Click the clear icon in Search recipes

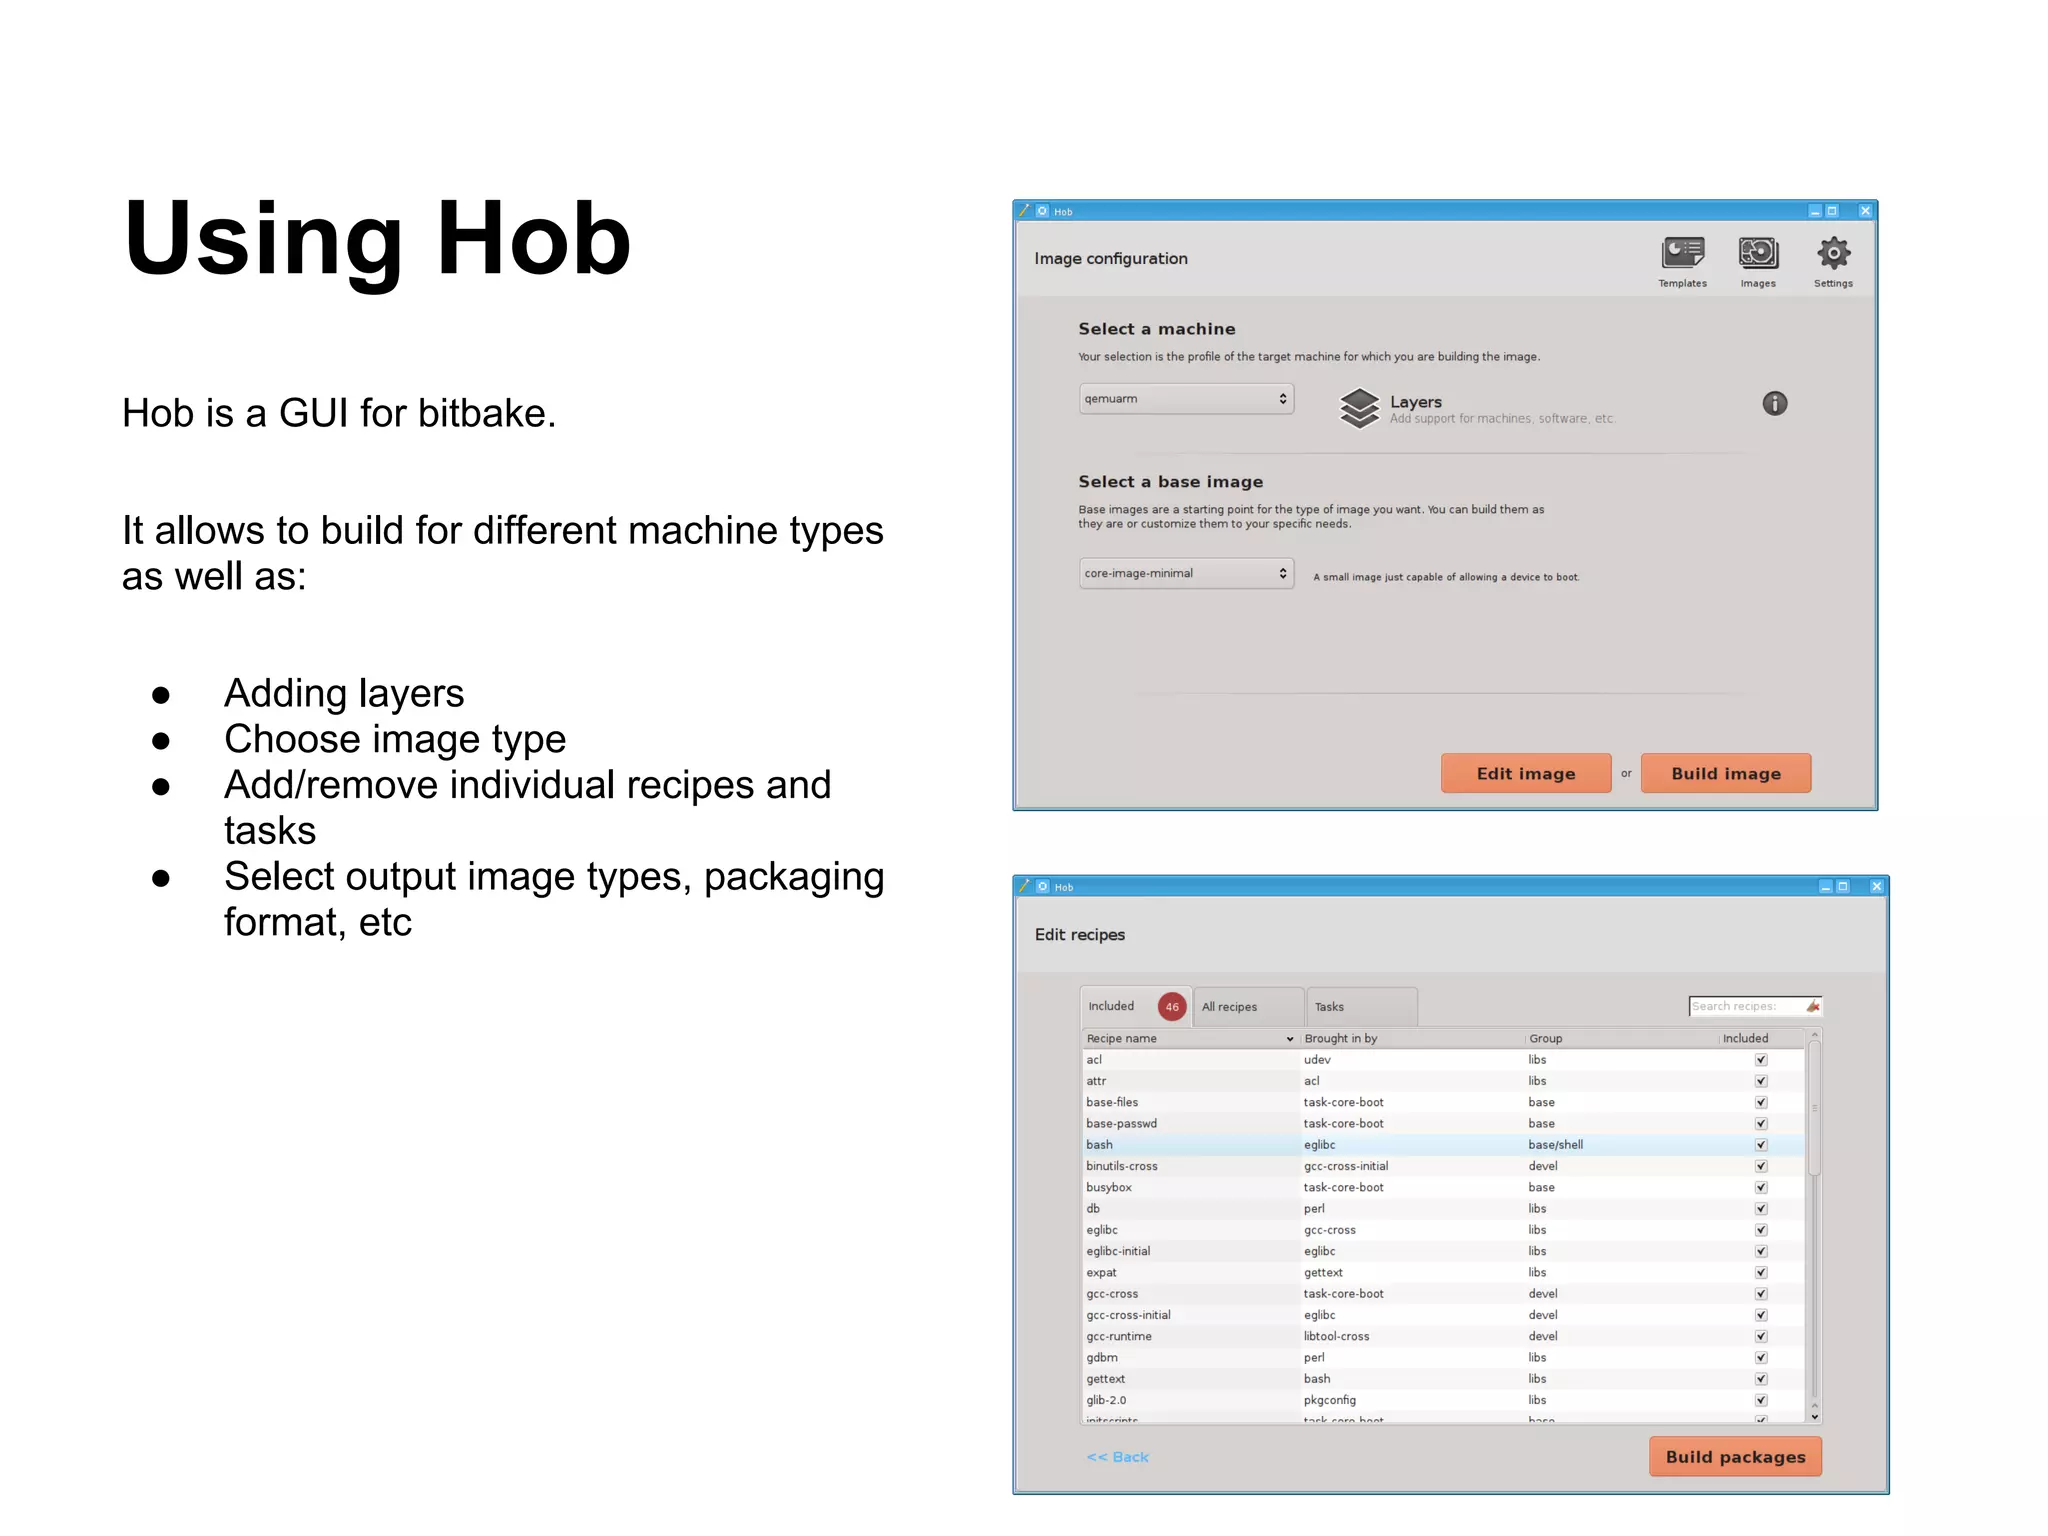click(1813, 1006)
